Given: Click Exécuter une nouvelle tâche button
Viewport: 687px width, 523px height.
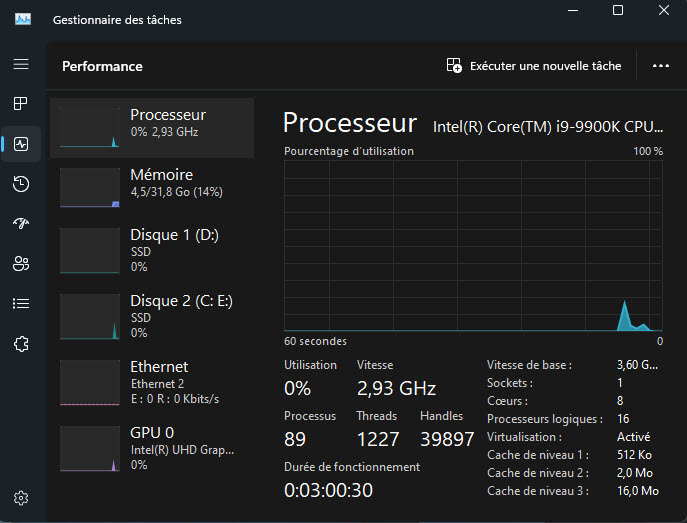Looking at the screenshot, I should (534, 66).
